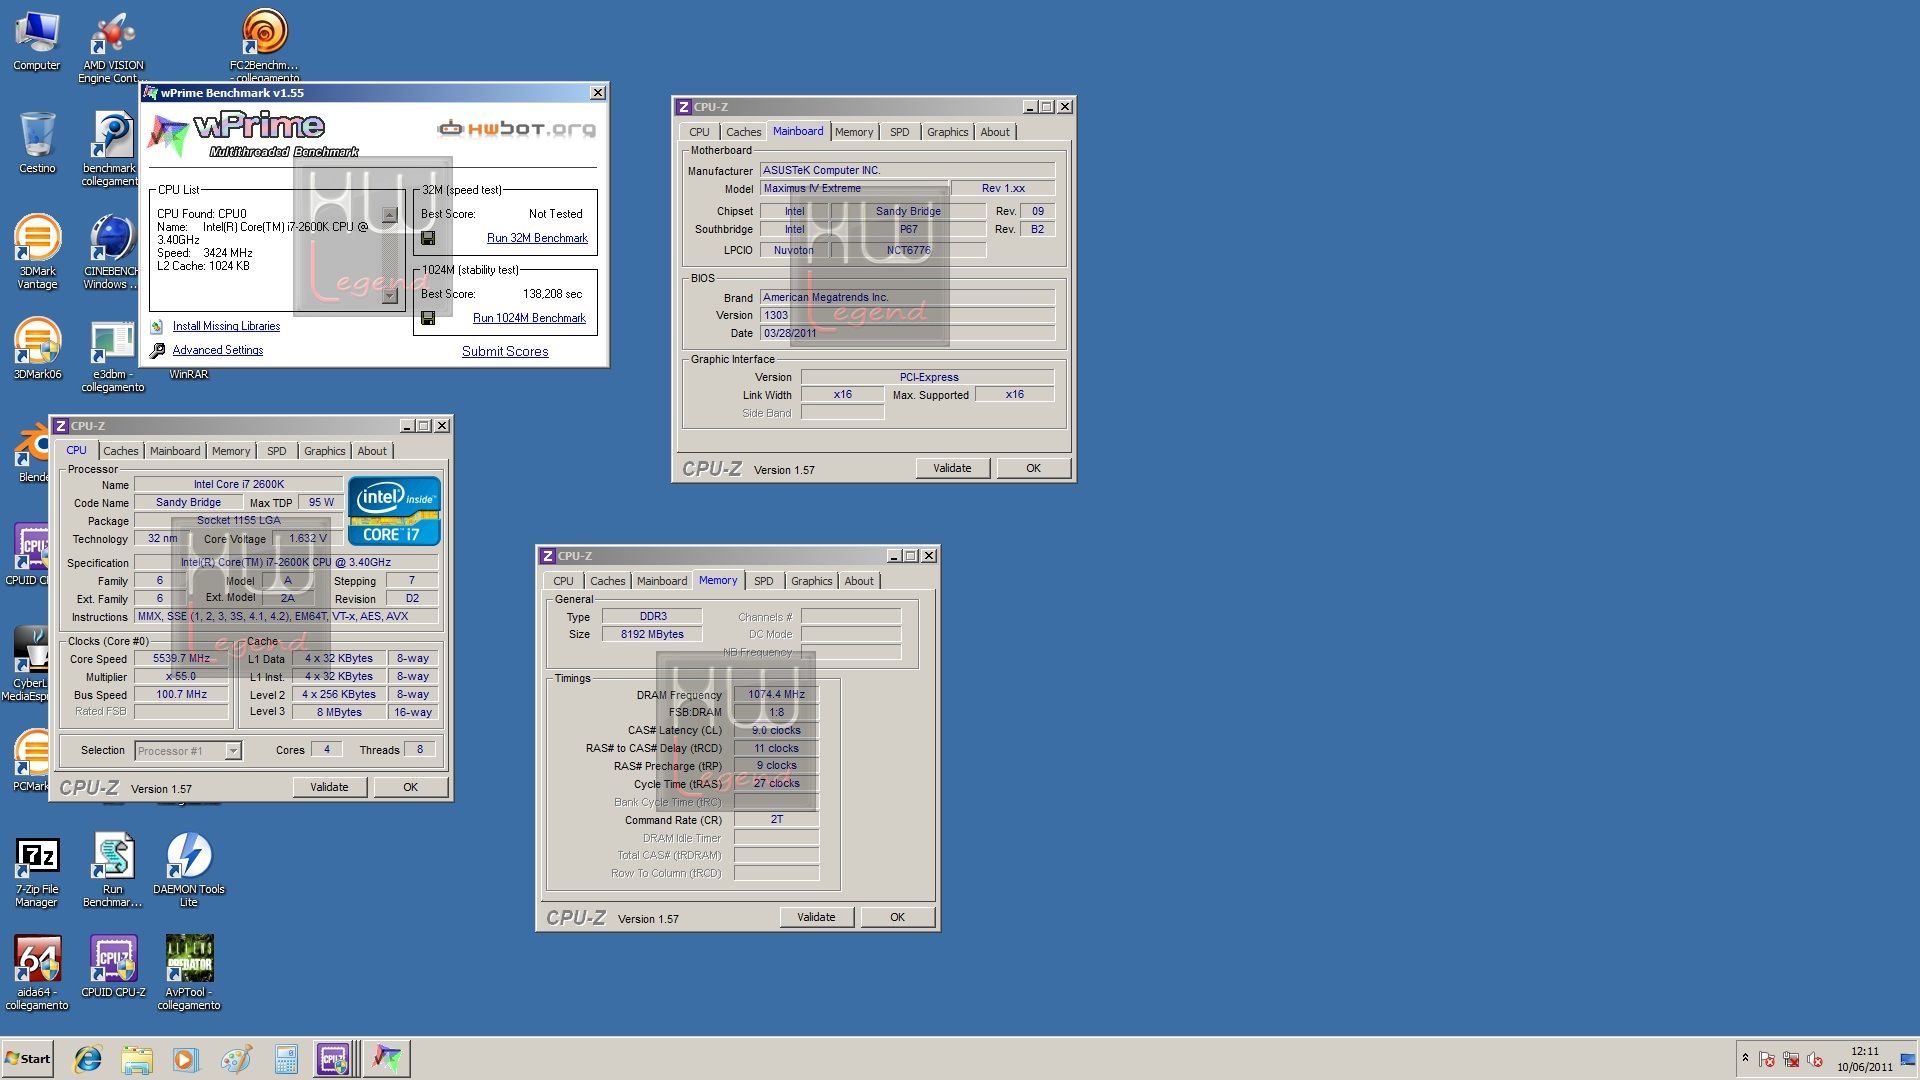This screenshot has width=1920, height=1080.
Task: Open the e3dbm collegamento shortcut
Action: (x=113, y=357)
